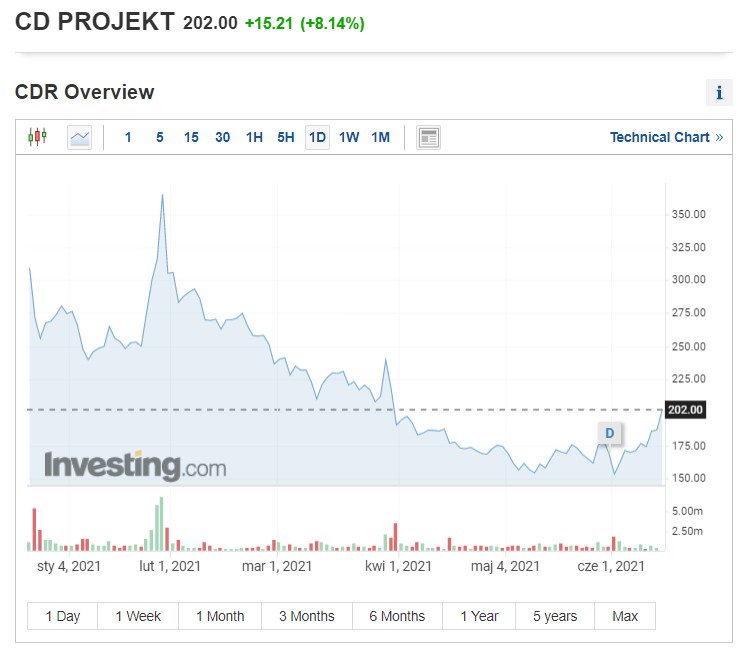Click the 'maj 4, 2021' date label
Image resolution: width=746 pixels, height=655 pixels.
tap(505, 566)
